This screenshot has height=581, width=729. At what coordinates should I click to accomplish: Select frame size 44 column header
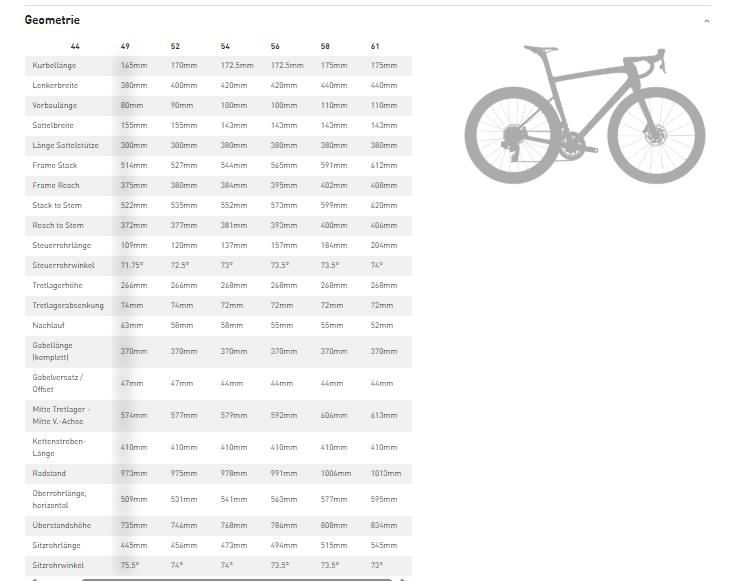coord(75,47)
